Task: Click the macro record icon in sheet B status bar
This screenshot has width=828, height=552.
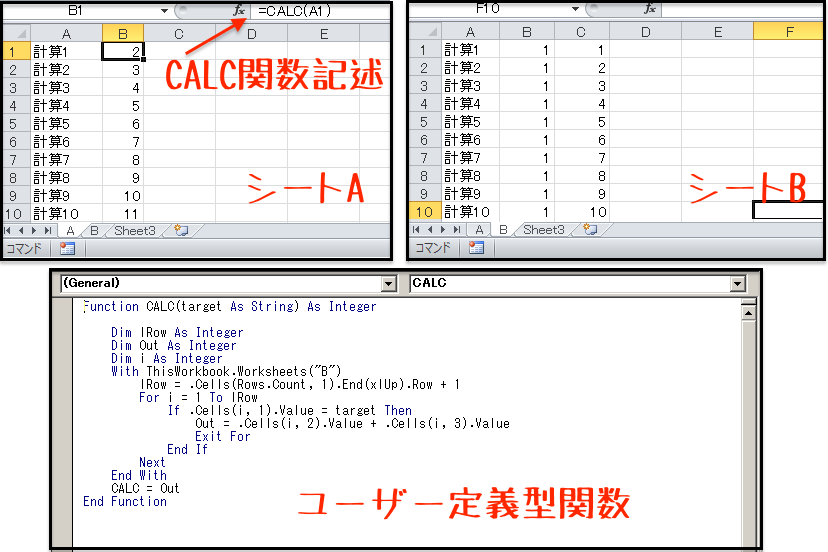Action: [x=476, y=247]
